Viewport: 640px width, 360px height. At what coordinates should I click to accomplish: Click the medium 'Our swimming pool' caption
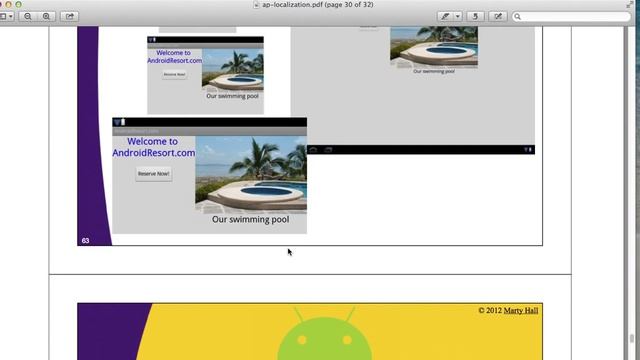click(232, 96)
